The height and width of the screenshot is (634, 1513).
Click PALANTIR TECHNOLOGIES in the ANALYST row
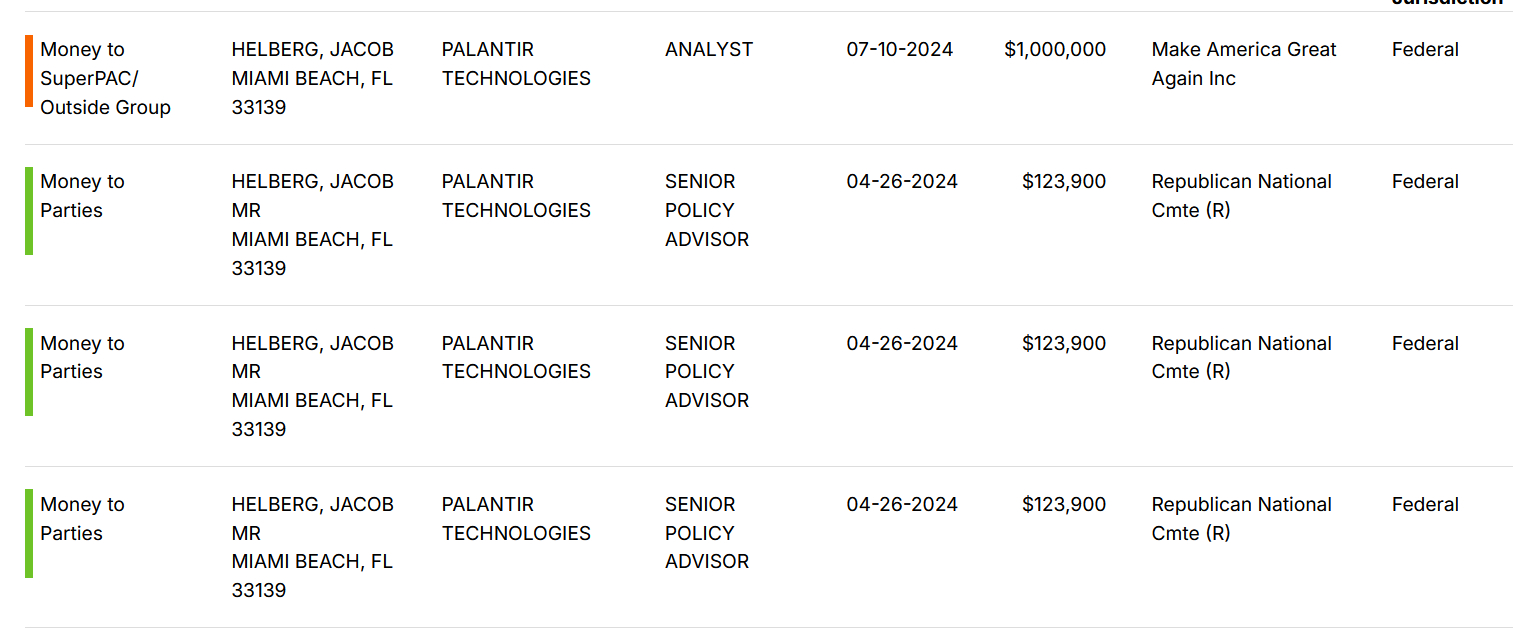516,64
